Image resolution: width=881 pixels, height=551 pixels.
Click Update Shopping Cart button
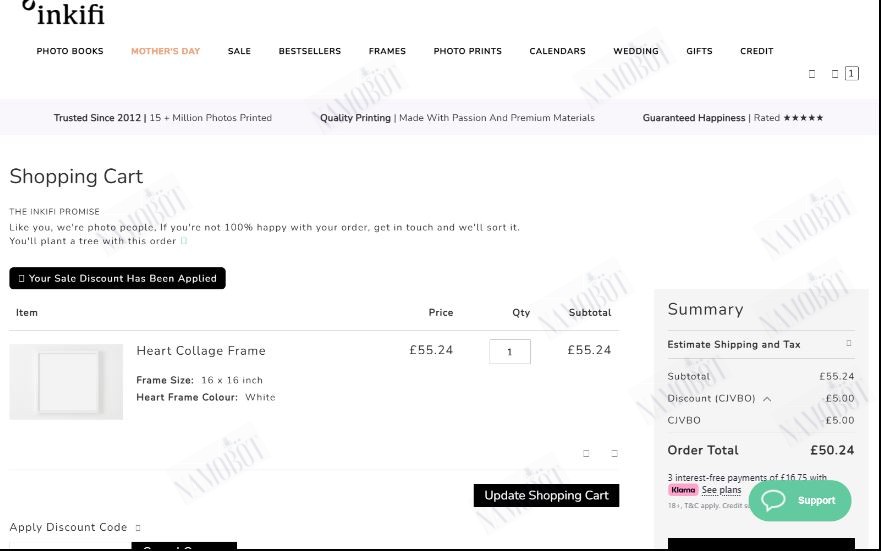(546, 495)
